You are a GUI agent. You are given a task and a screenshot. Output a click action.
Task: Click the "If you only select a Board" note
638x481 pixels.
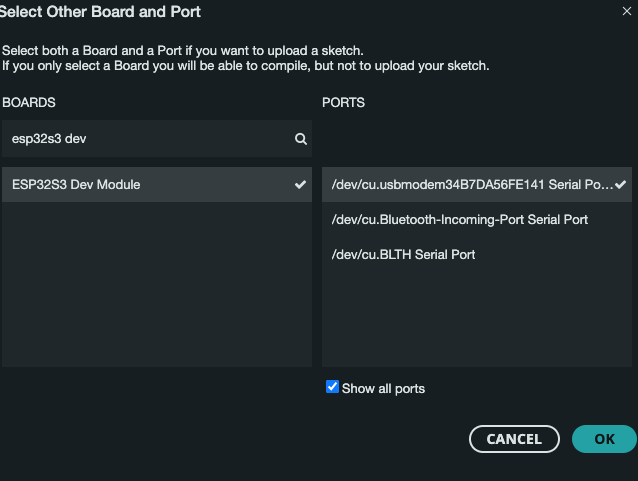[x=245, y=66]
